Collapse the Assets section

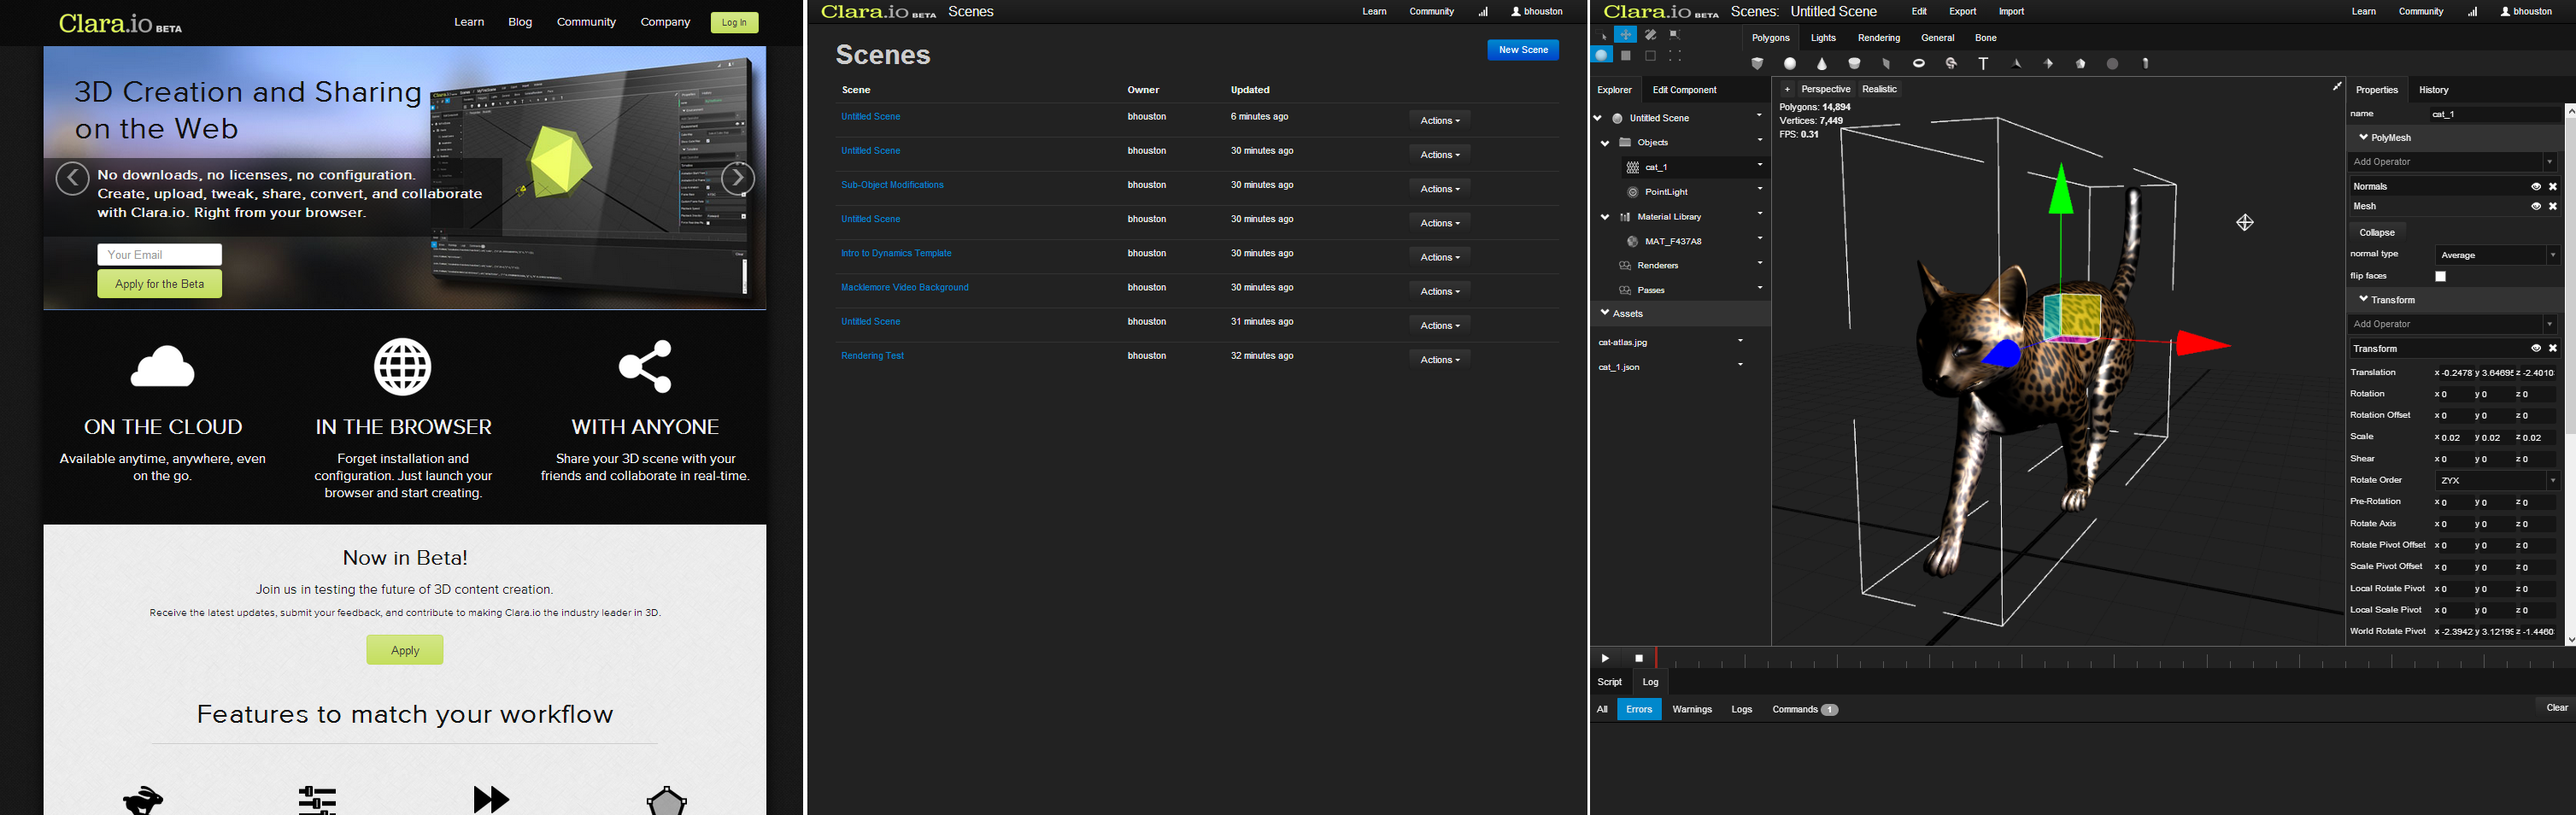(1605, 313)
